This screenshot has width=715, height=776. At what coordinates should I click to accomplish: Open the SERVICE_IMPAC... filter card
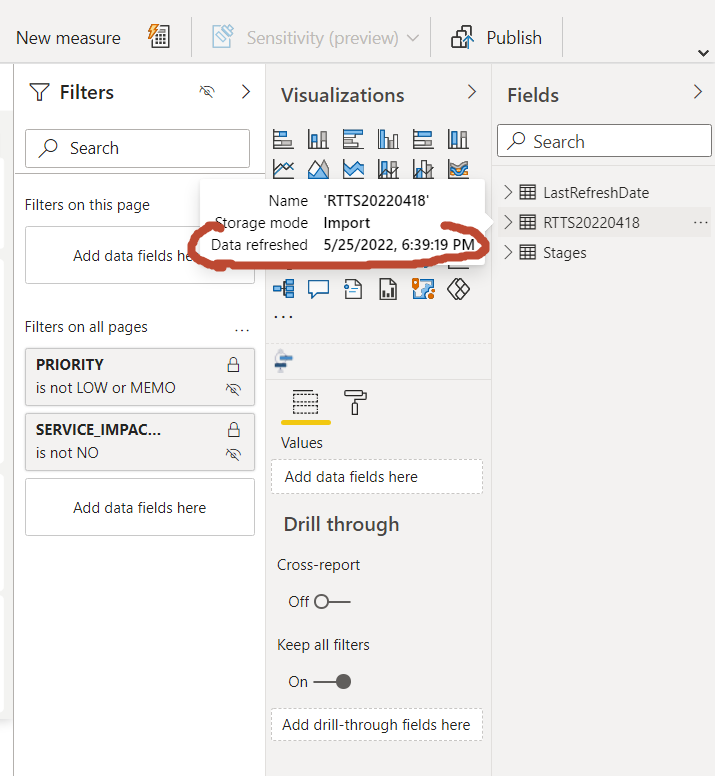click(x=140, y=442)
